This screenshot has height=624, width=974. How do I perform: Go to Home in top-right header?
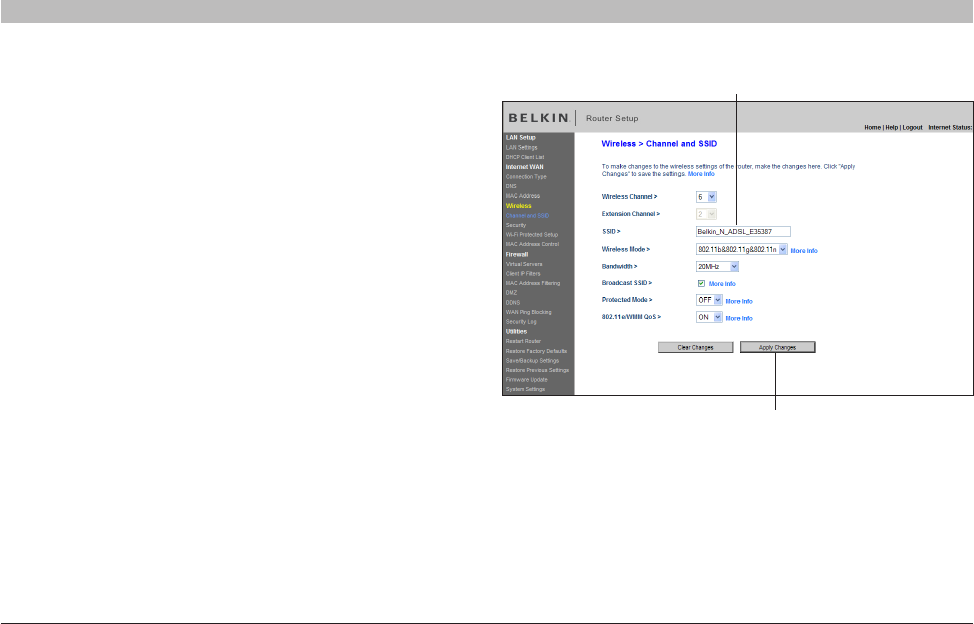872,127
